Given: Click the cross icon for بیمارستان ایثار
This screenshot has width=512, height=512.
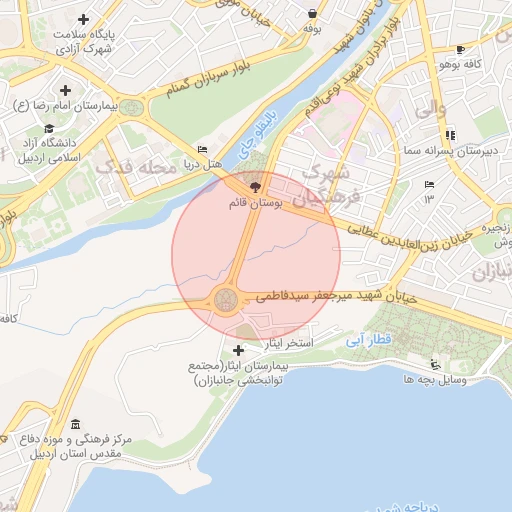Looking at the screenshot, I should click(x=238, y=350).
